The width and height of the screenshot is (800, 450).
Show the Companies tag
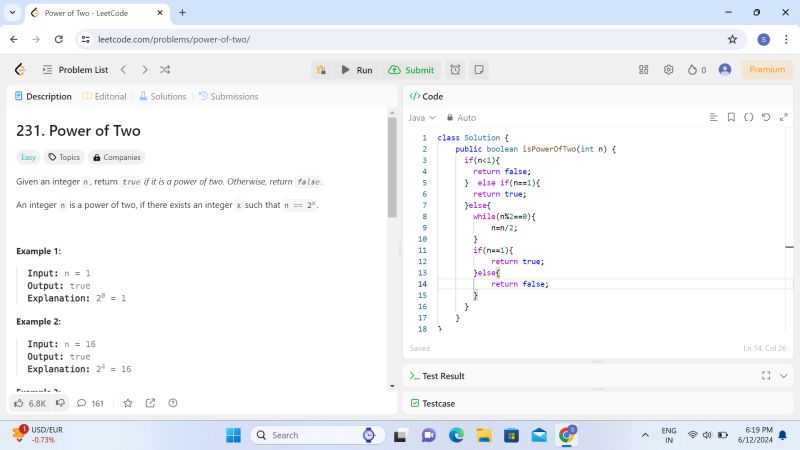coord(117,157)
